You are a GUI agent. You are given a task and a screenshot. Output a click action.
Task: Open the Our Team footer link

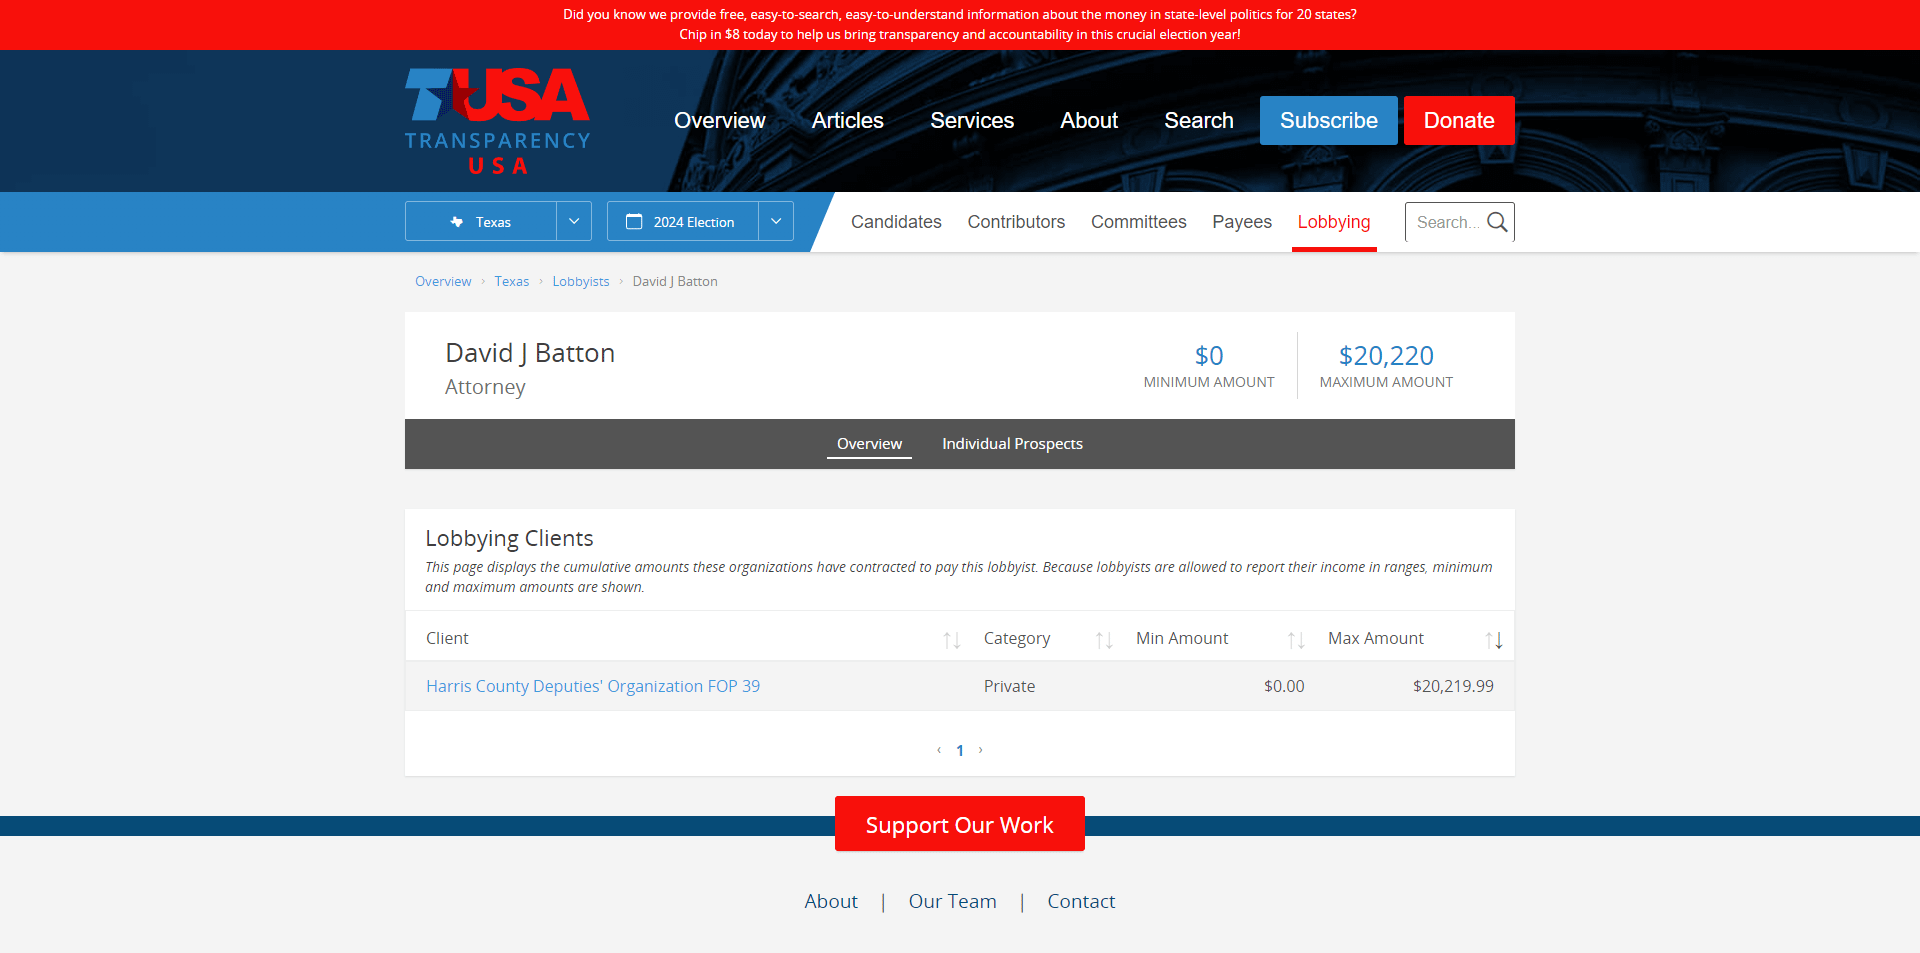coord(952,901)
